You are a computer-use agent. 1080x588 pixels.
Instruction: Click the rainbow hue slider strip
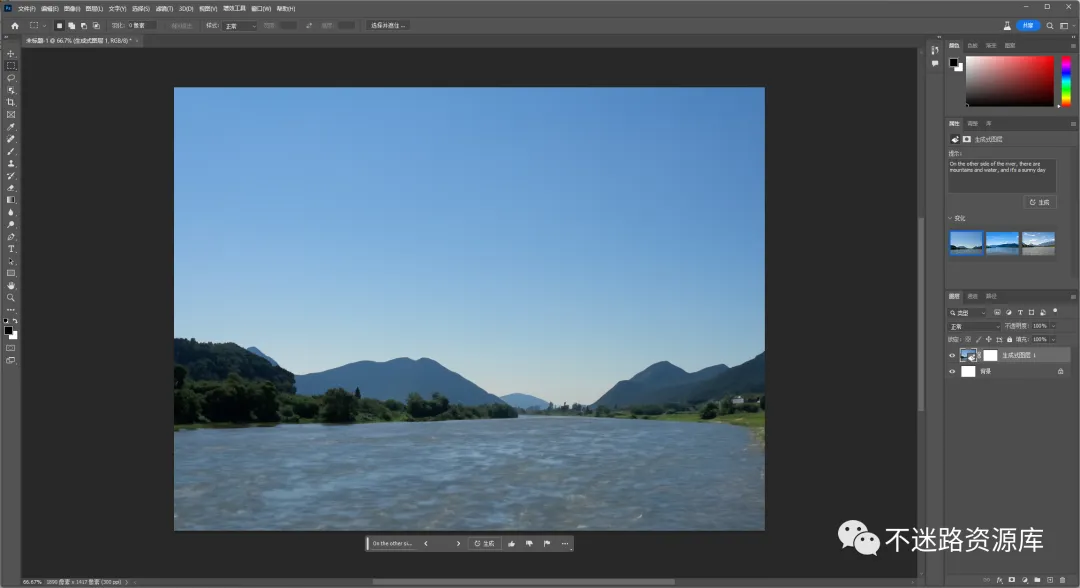[1066, 81]
